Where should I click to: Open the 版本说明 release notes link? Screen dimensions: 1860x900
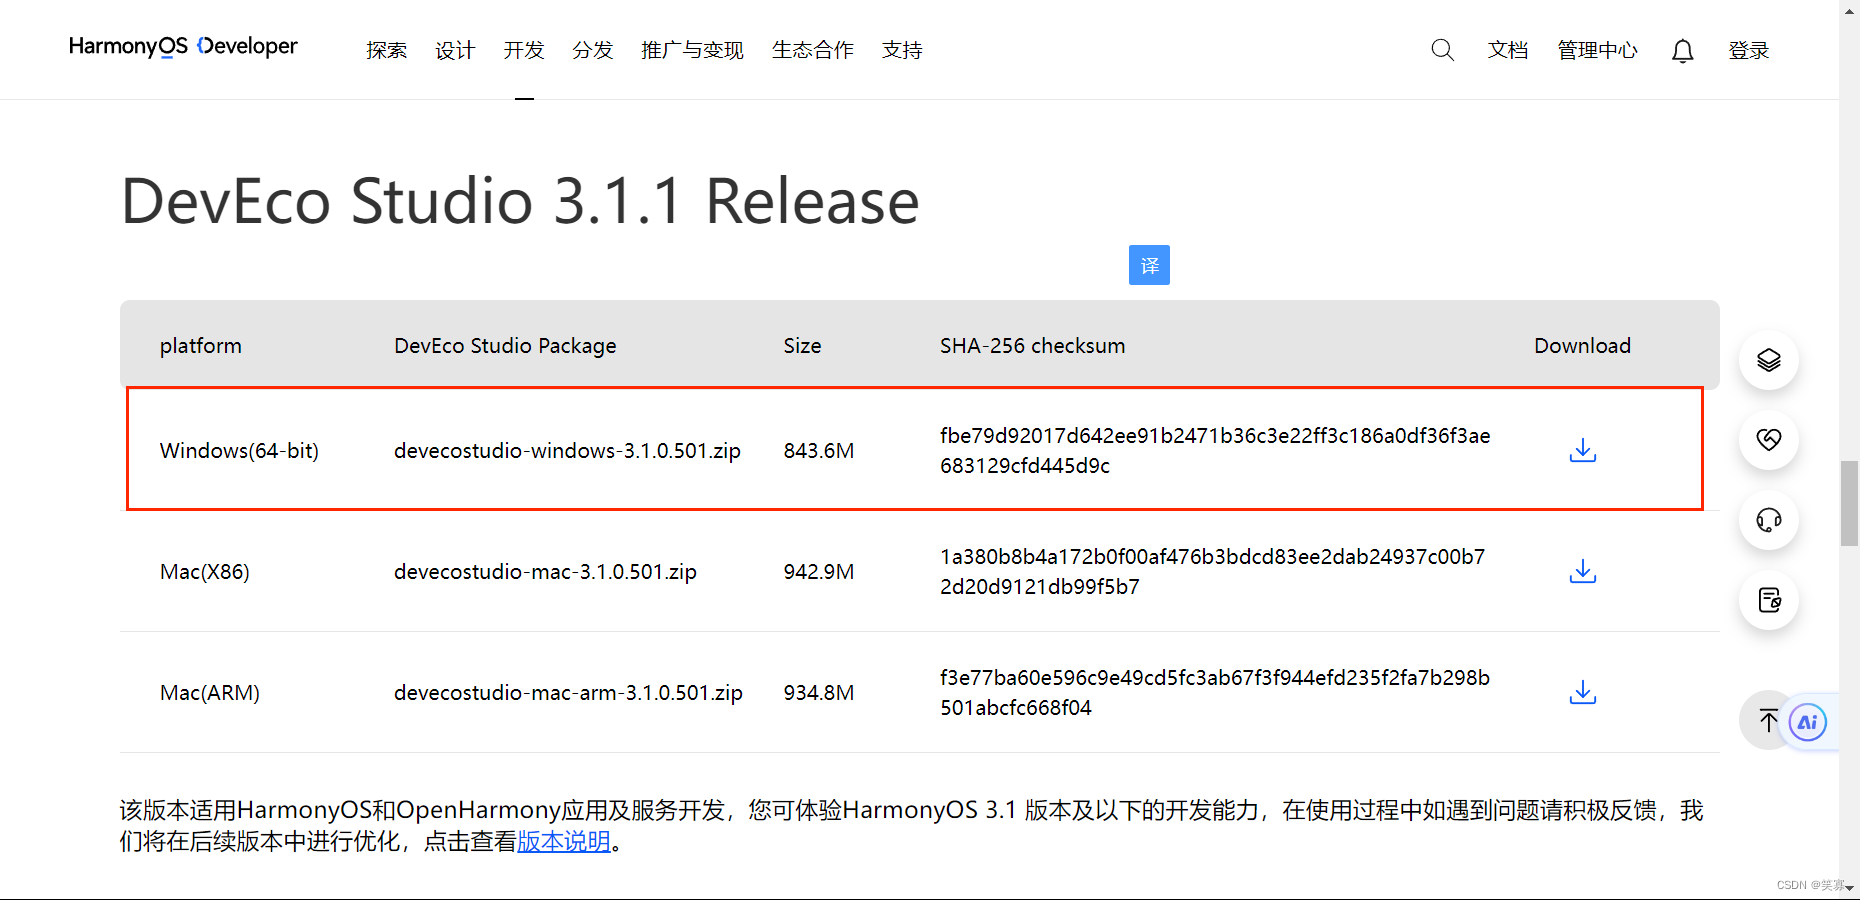pyautogui.click(x=563, y=841)
